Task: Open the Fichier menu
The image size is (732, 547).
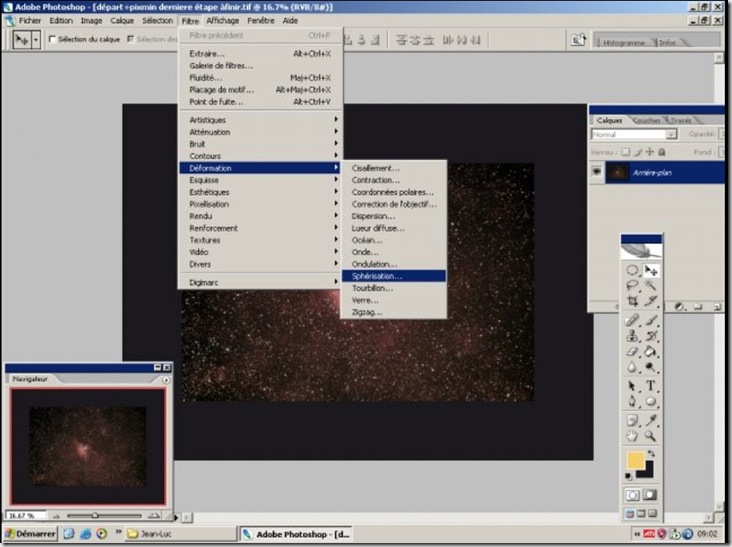Action: (x=30, y=21)
